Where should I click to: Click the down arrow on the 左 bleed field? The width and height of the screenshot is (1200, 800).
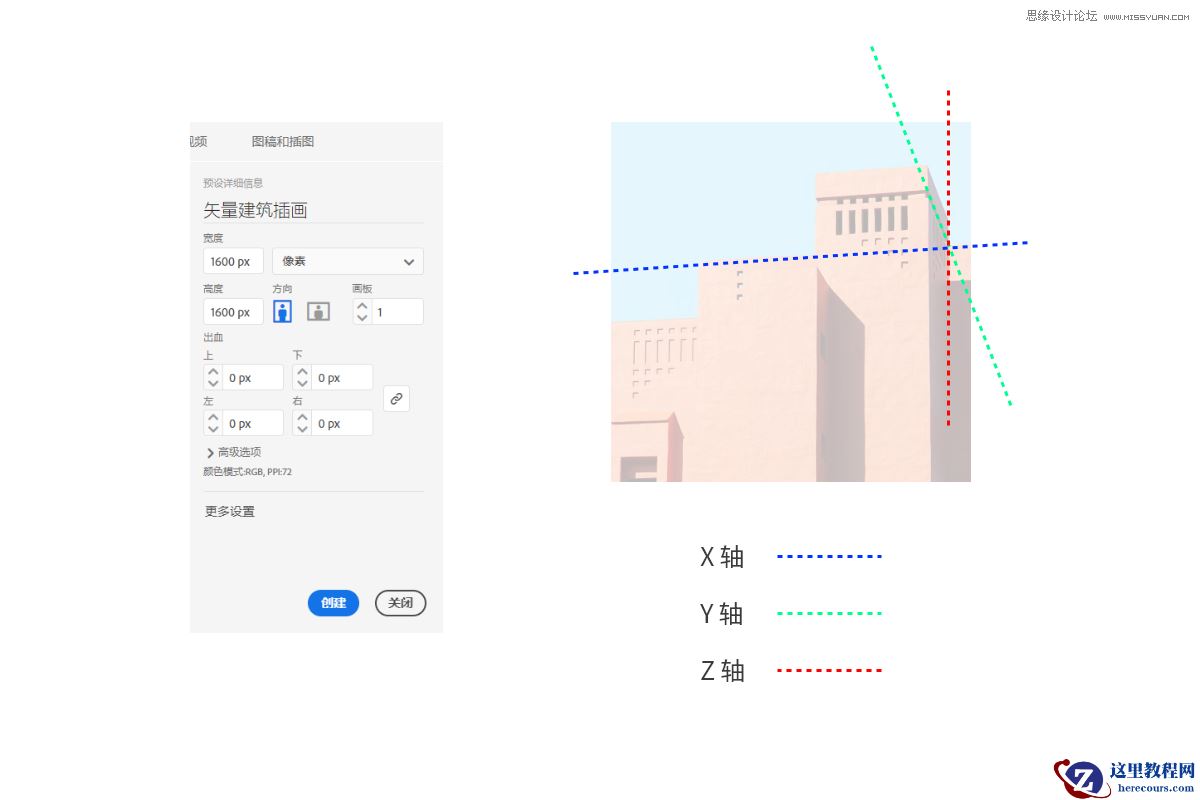213,428
